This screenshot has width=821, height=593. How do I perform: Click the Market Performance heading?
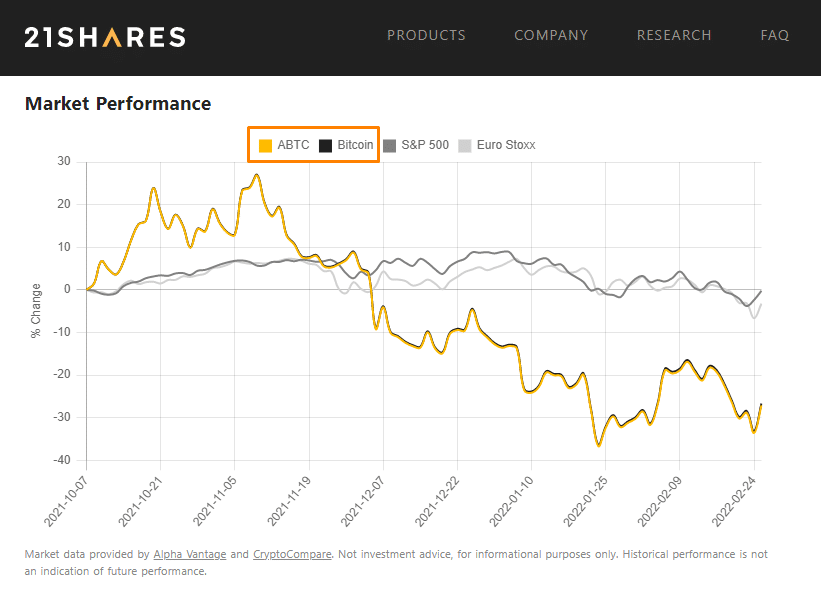(x=118, y=104)
